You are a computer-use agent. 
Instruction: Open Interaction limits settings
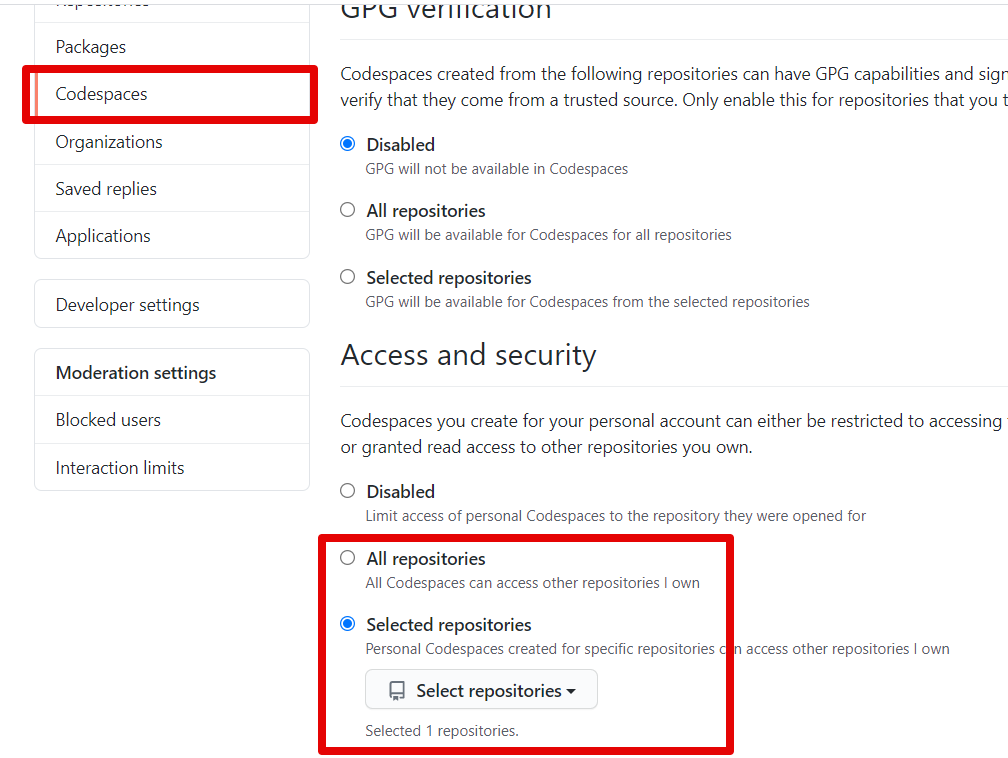point(119,467)
